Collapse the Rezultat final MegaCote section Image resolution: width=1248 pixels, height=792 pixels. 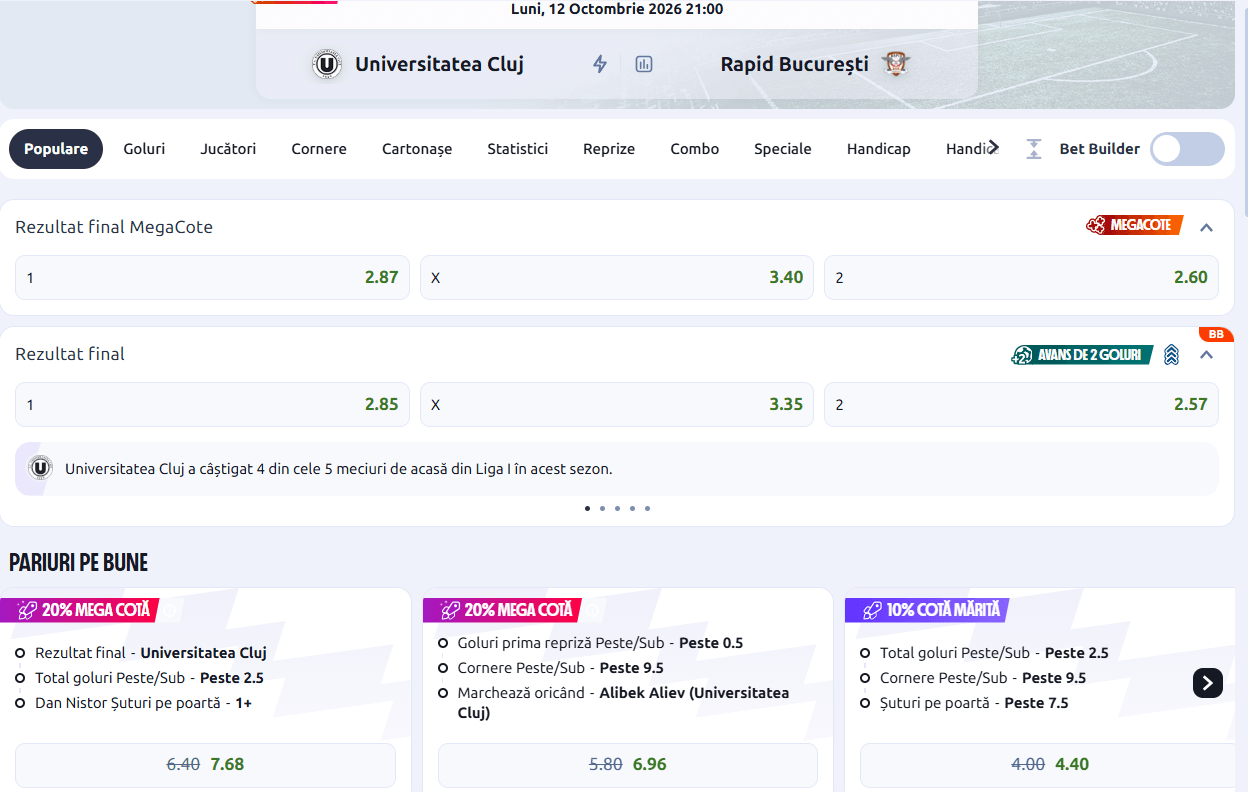coord(1206,227)
